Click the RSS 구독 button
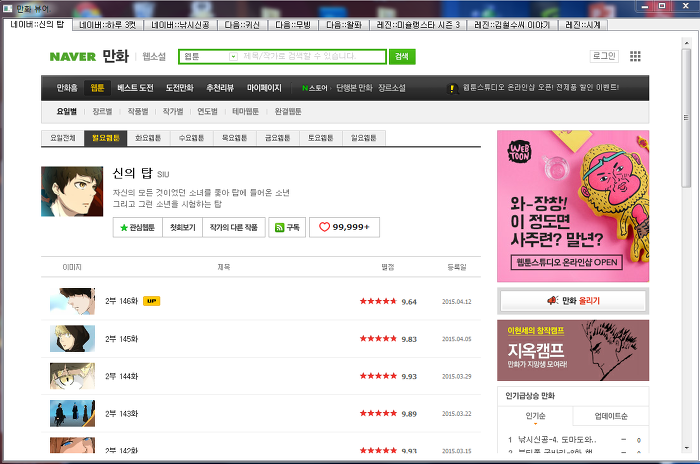The image size is (700, 464). (x=287, y=227)
